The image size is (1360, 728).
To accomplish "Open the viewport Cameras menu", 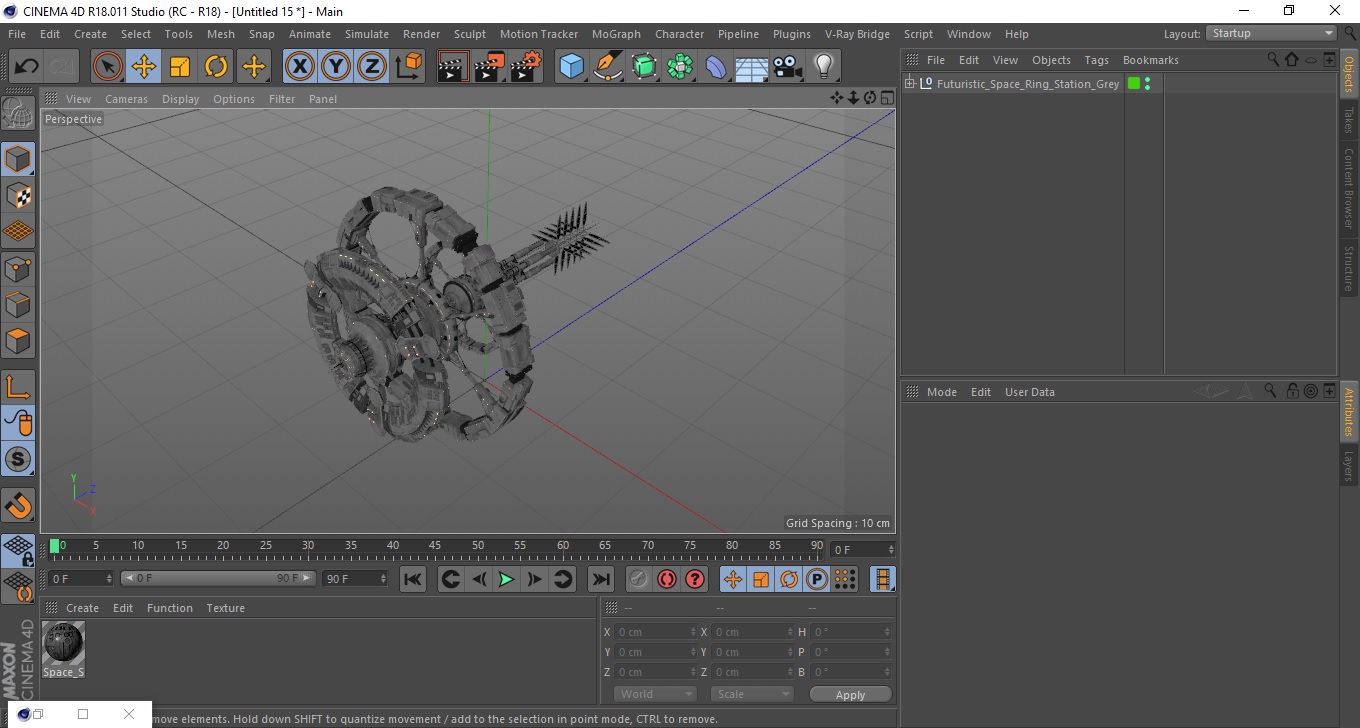I will click(x=126, y=99).
